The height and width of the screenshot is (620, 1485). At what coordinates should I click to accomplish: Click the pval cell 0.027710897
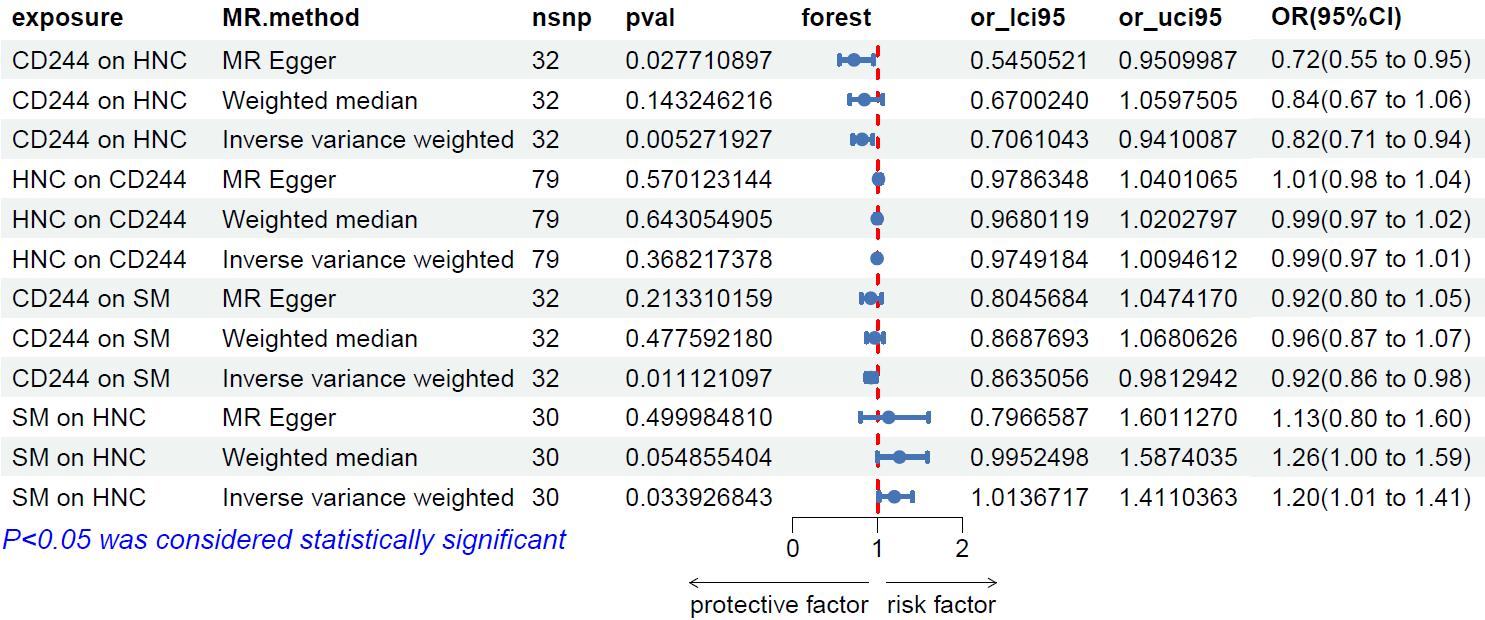pyautogui.click(x=698, y=61)
